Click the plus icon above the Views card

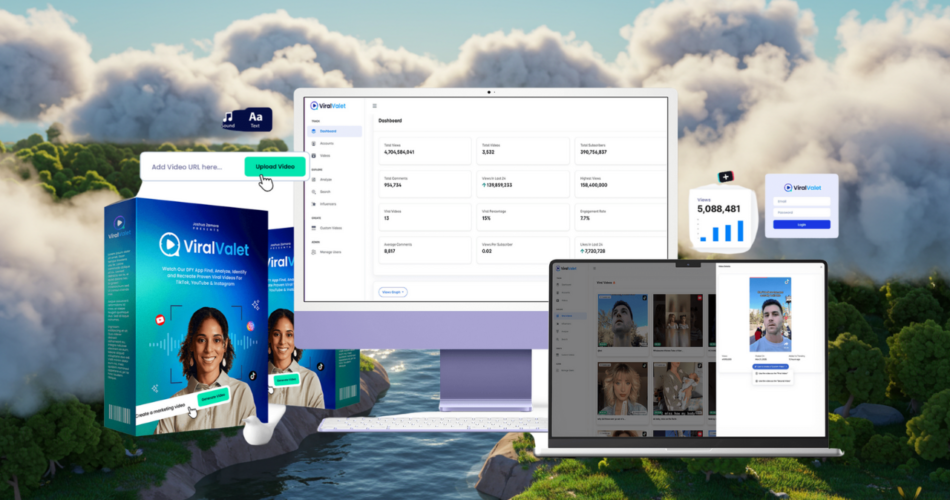pyautogui.click(x=726, y=177)
